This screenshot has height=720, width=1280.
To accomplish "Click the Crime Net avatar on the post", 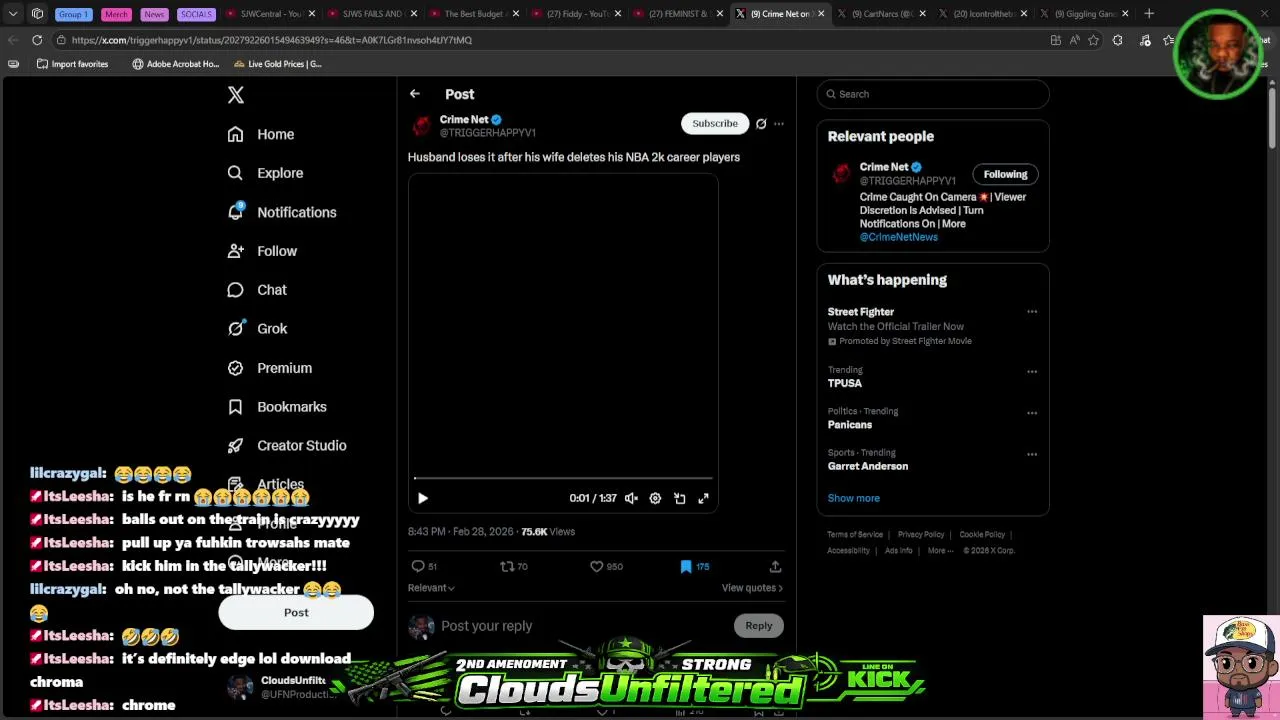I will pos(421,126).
